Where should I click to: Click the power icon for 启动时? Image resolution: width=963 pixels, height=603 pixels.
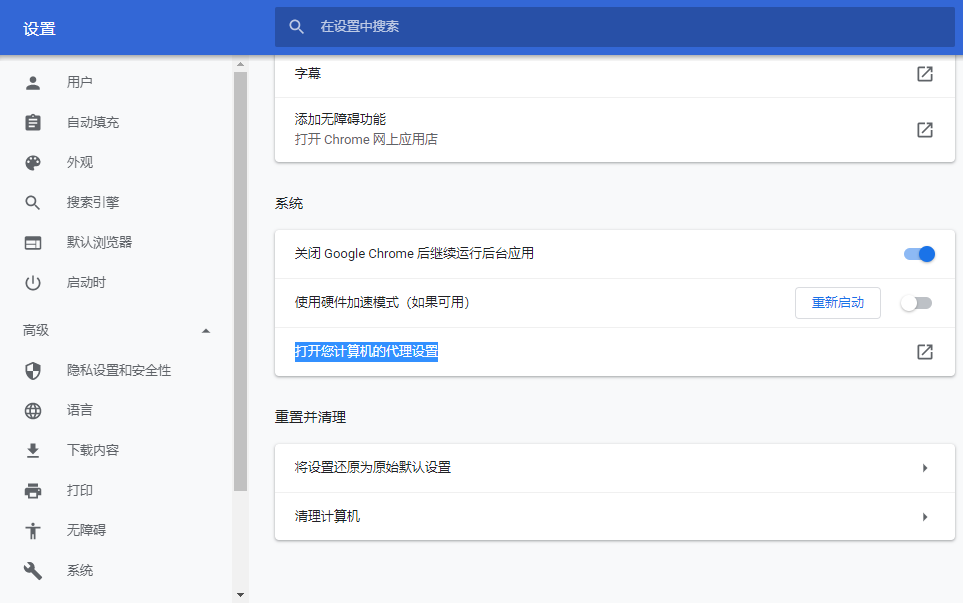tap(33, 282)
